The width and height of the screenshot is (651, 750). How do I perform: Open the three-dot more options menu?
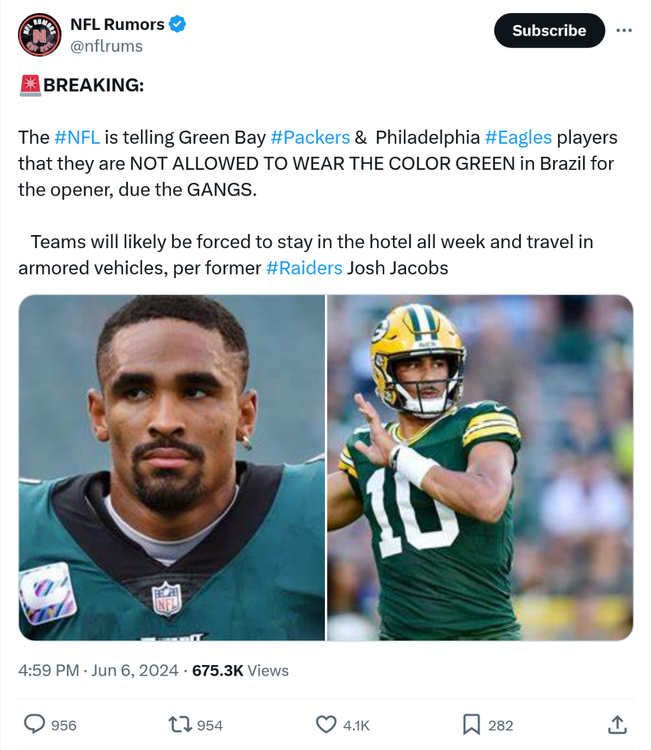(624, 30)
